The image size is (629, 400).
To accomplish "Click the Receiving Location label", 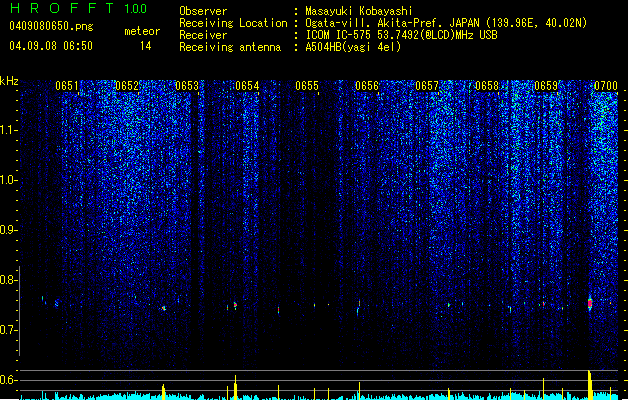I will click(x=233, y=23).
